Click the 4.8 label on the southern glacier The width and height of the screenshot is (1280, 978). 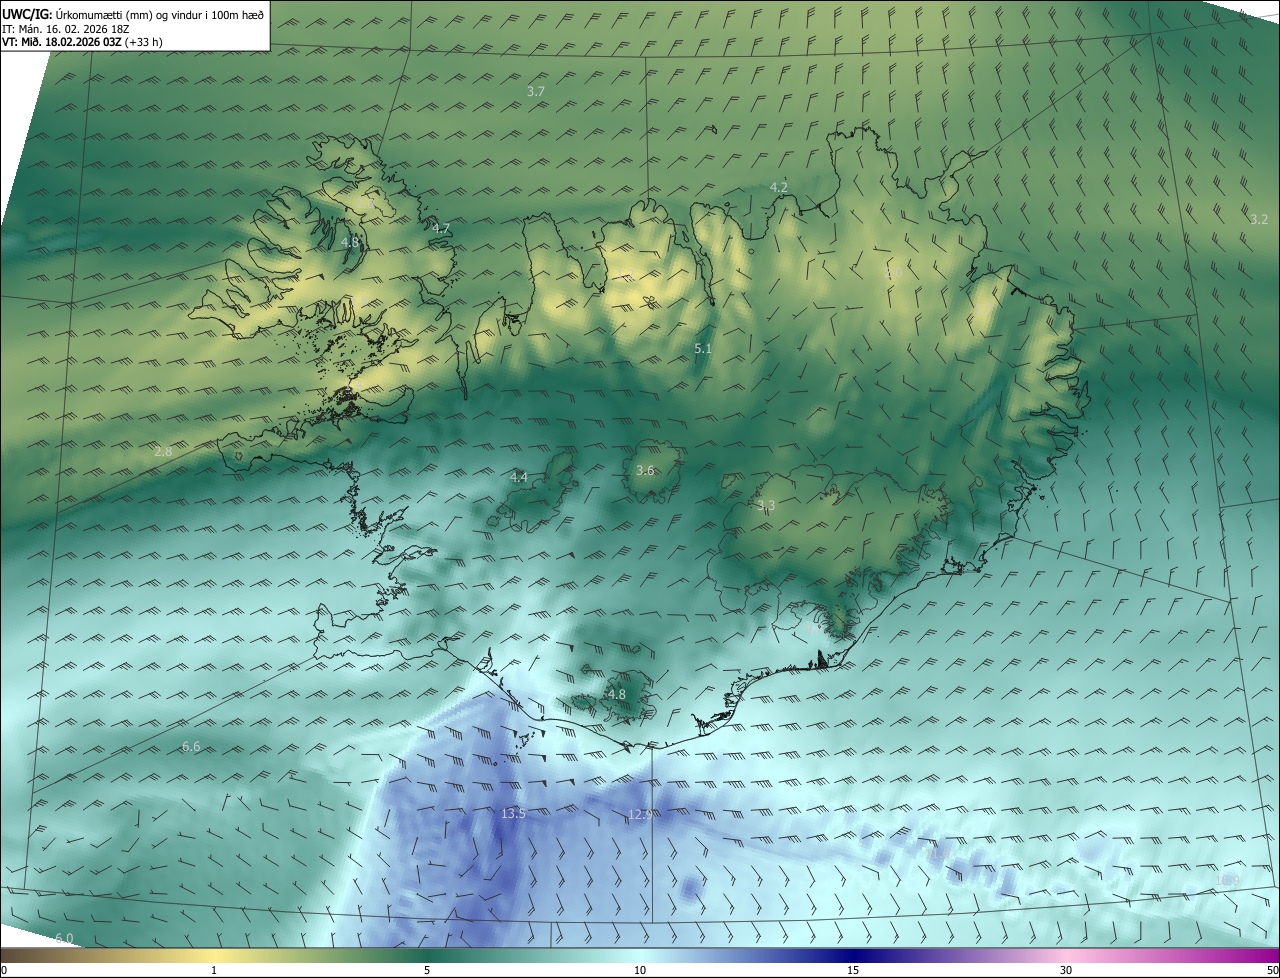[617, 694]
